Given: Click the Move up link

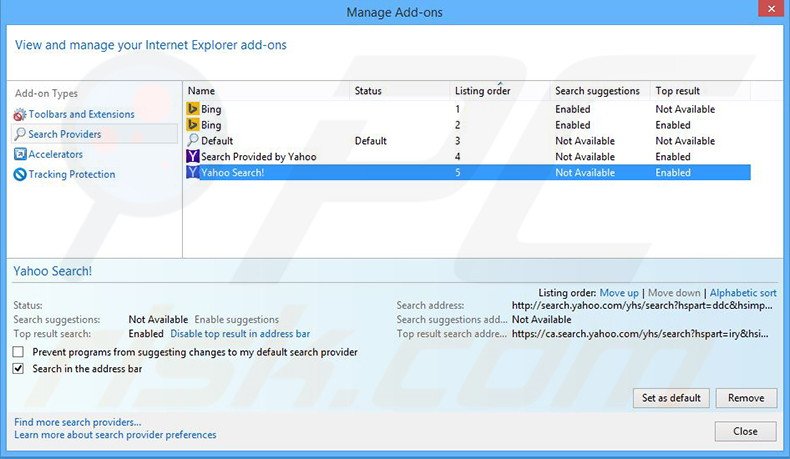Looking at the screenshot, I should click(x=619, y=293).
